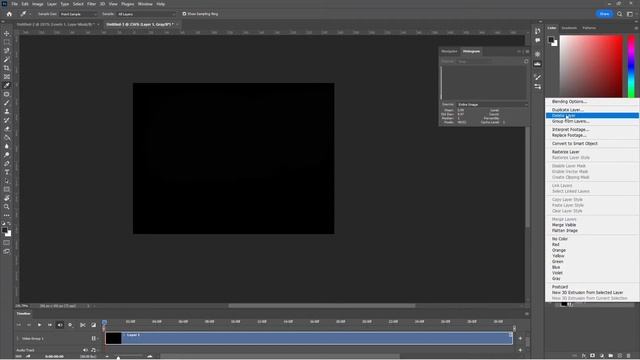The image size is (640, 360).
Task: Open Color panel flyout menu
Action: [x=636, y=28]
